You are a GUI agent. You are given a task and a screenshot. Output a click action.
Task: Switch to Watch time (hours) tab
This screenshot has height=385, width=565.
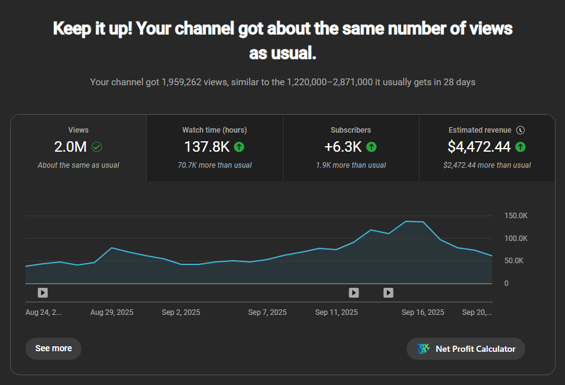(215, 148)
